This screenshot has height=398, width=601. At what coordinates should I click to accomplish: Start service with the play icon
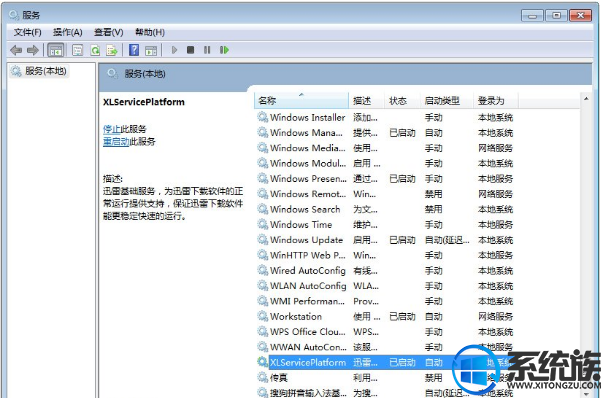[x=174, y=50]
